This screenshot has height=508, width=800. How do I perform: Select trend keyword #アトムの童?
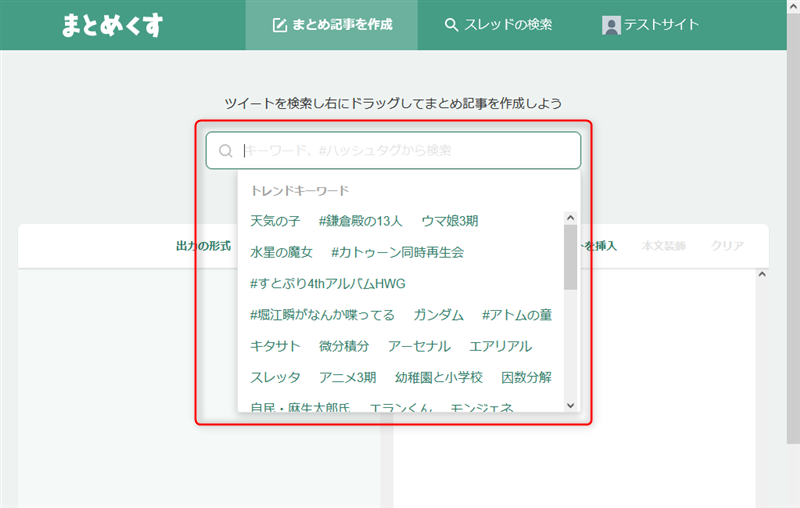(x=517, y=315)
